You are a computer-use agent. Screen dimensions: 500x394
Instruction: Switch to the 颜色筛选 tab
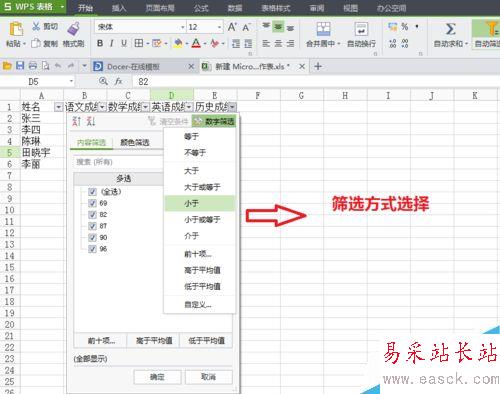tap(135, 143)
